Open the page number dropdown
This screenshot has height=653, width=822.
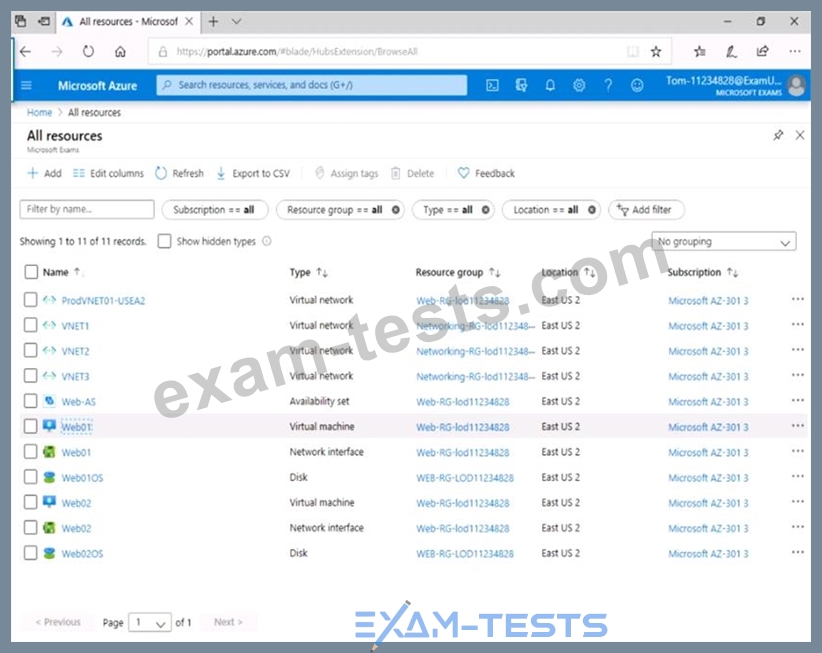click(x=150, y=622)
